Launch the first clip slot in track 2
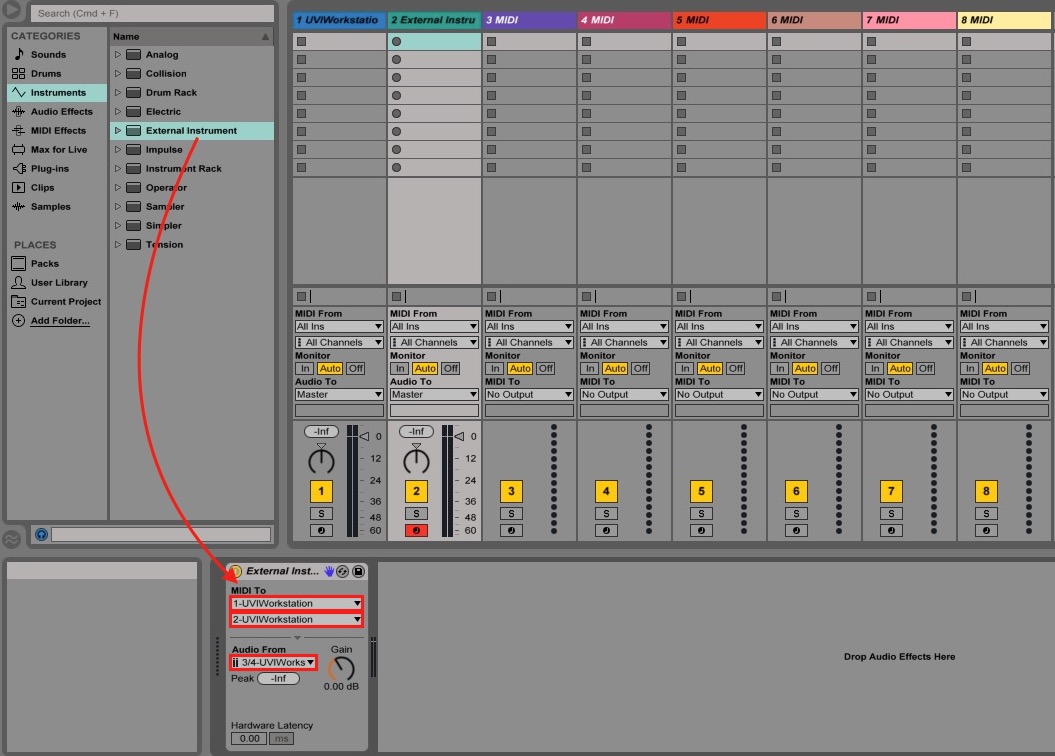This screenshot has width=1055, height=756. click(396, 42)
